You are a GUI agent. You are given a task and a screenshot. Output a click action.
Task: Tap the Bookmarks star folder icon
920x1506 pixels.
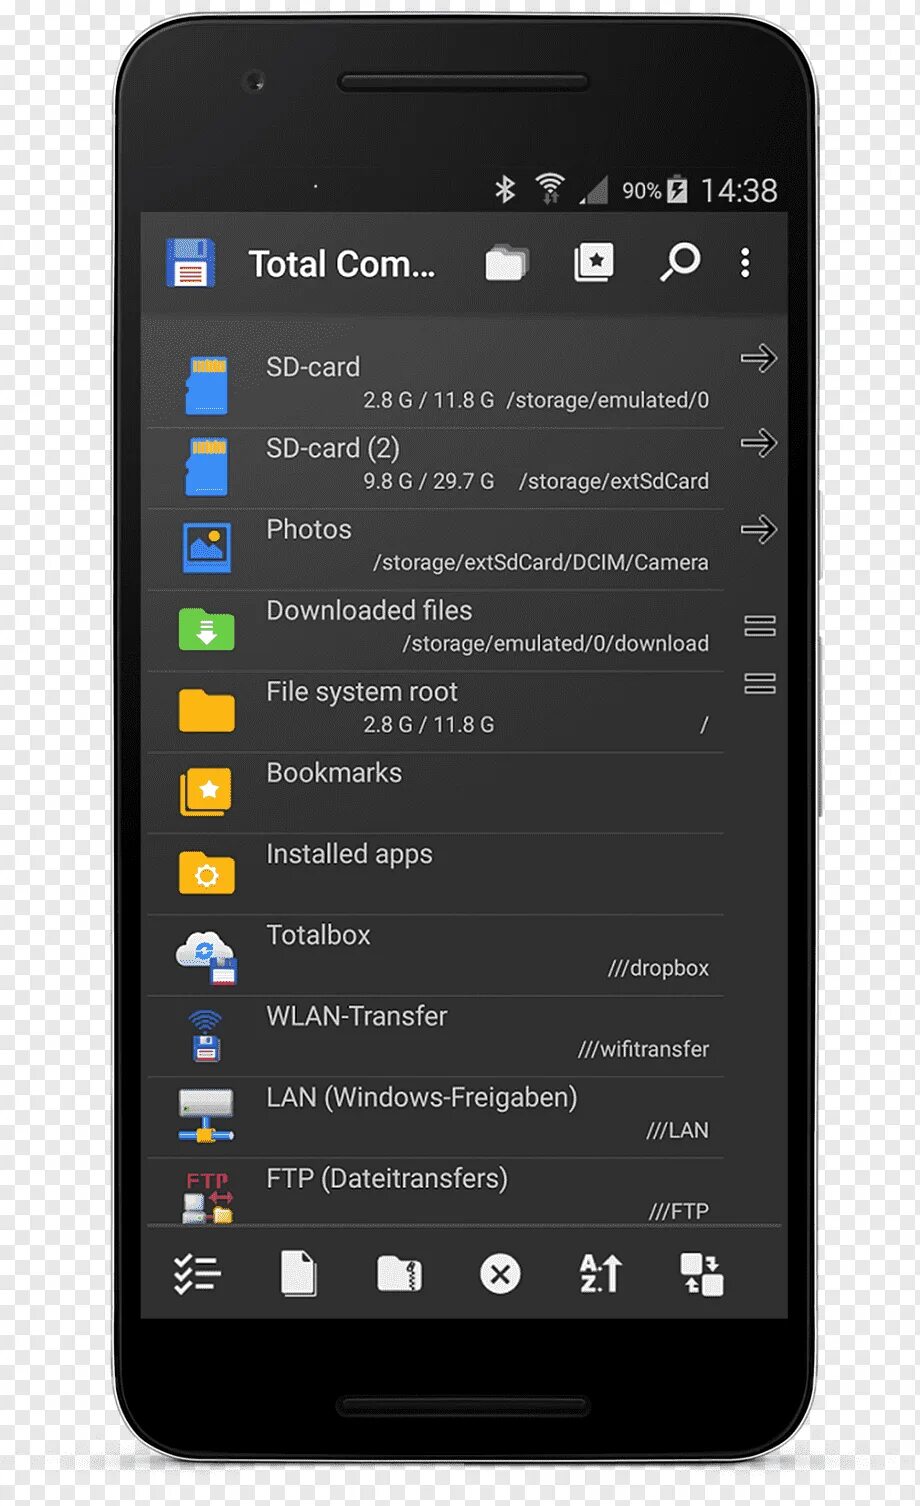pos(206,791)
